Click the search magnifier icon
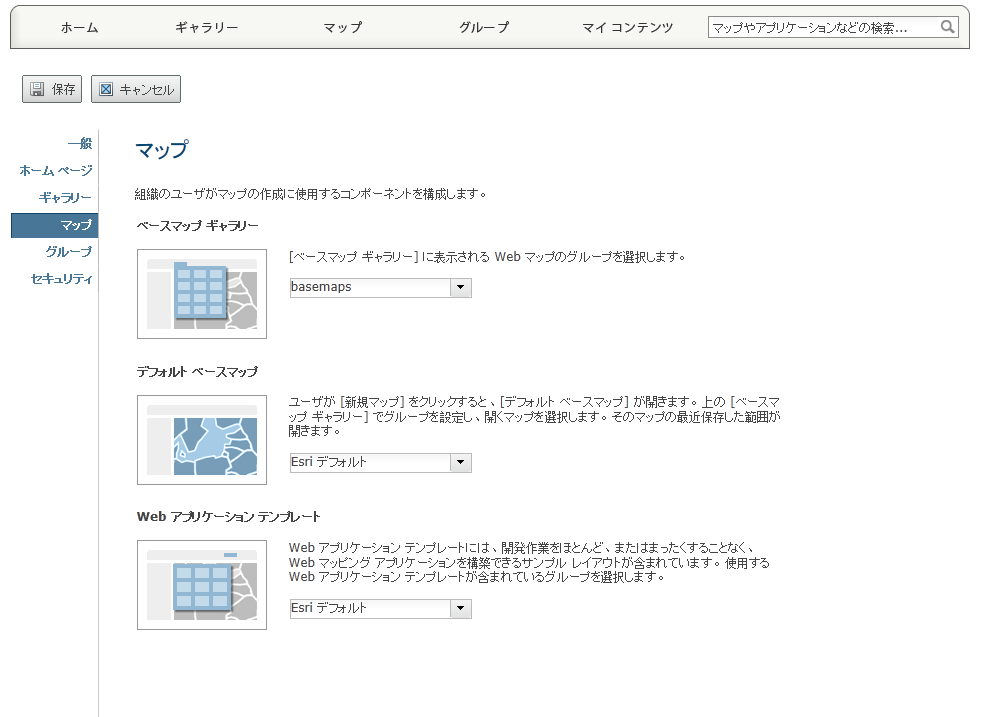This screenshot has height=717, width=983. pyautogui.click(x=947, y=28)
